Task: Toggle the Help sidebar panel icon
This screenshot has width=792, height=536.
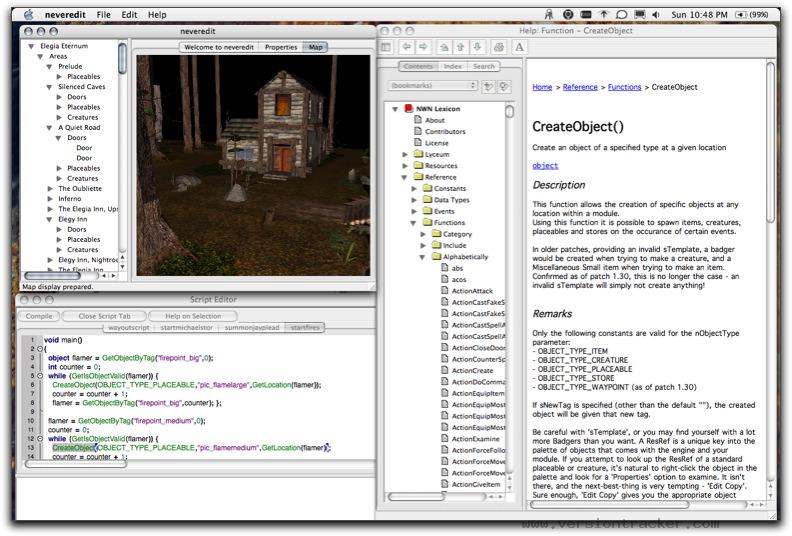Action: (386, 46)
